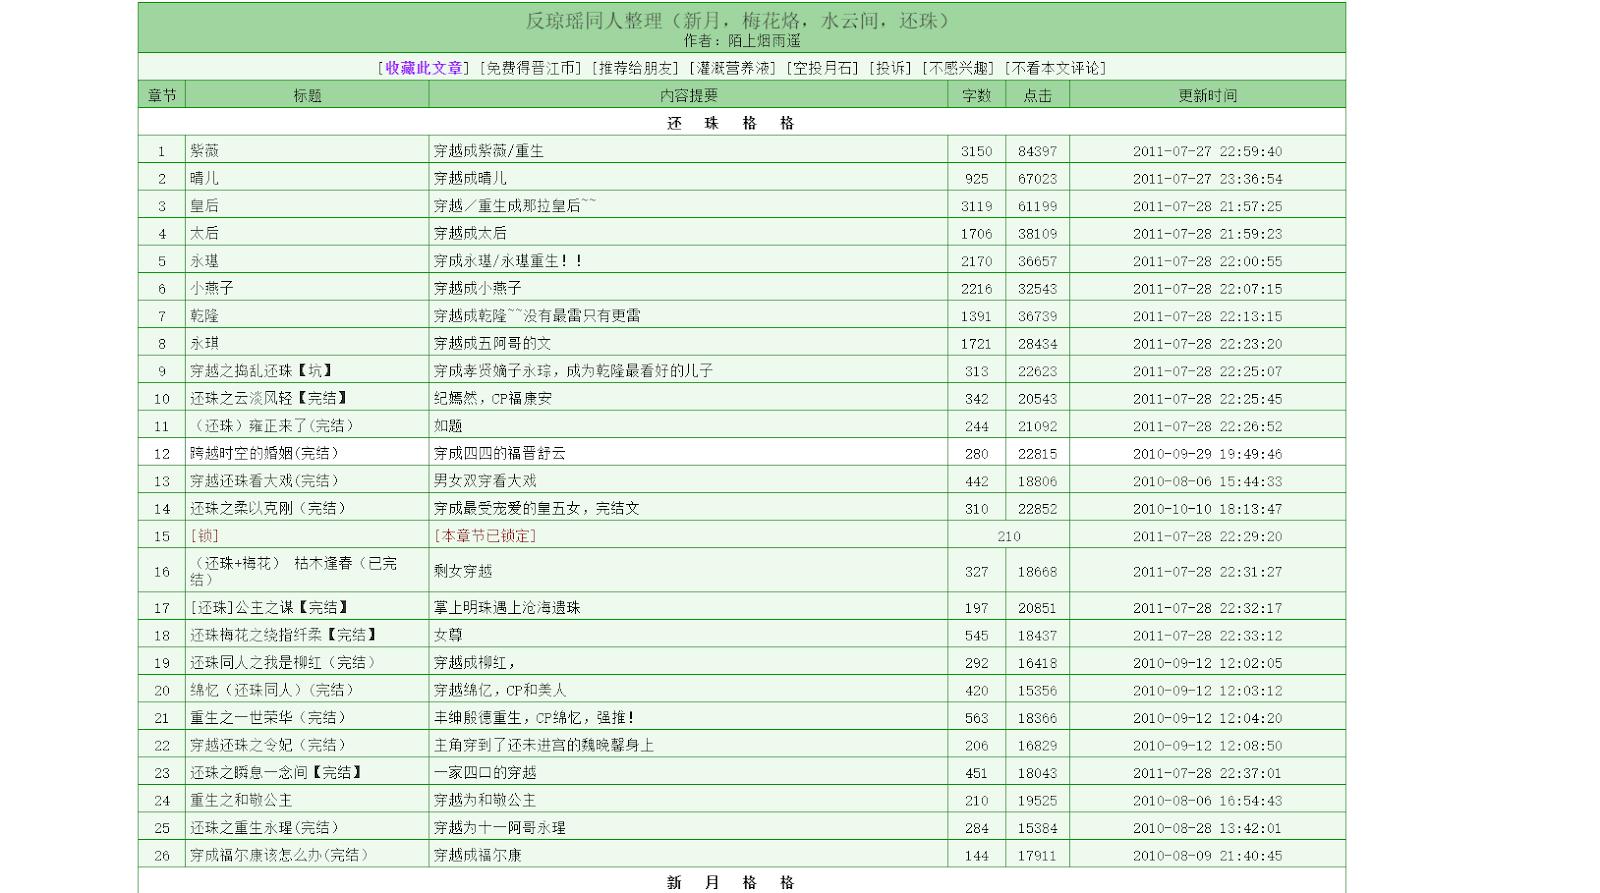
Task: Click click count 84397
Action: (1038, 151)
